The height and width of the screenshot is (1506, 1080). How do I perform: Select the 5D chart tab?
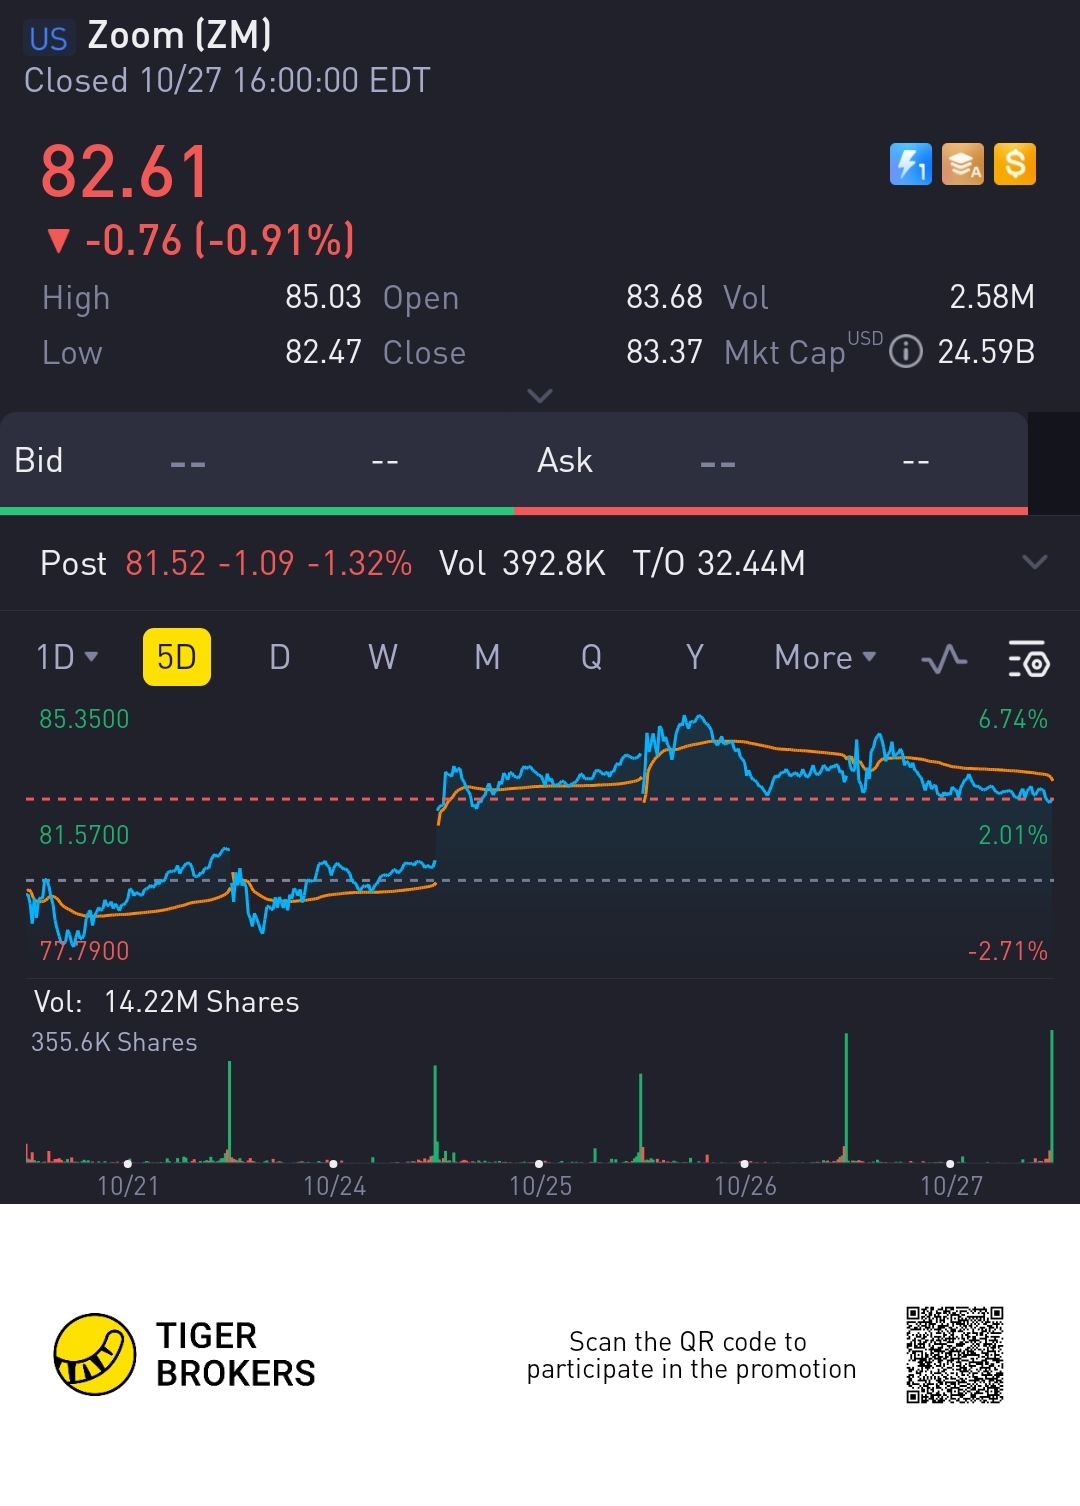177,657
